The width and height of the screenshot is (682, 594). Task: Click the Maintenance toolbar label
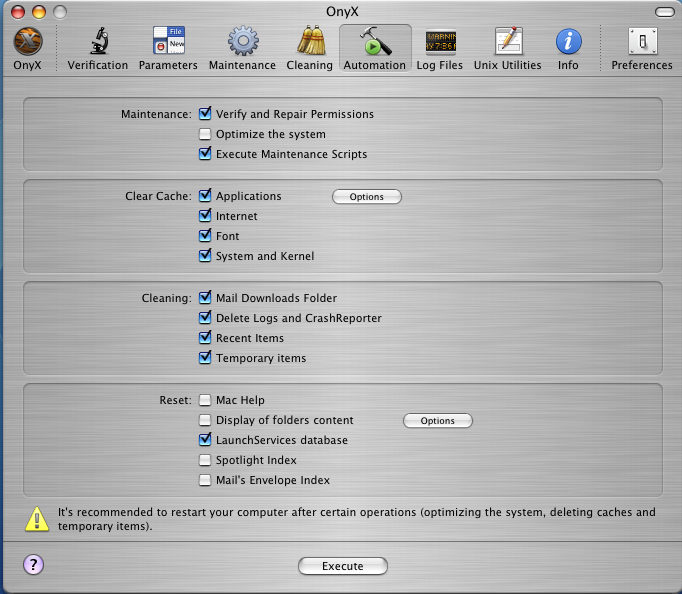coord(242,65)
